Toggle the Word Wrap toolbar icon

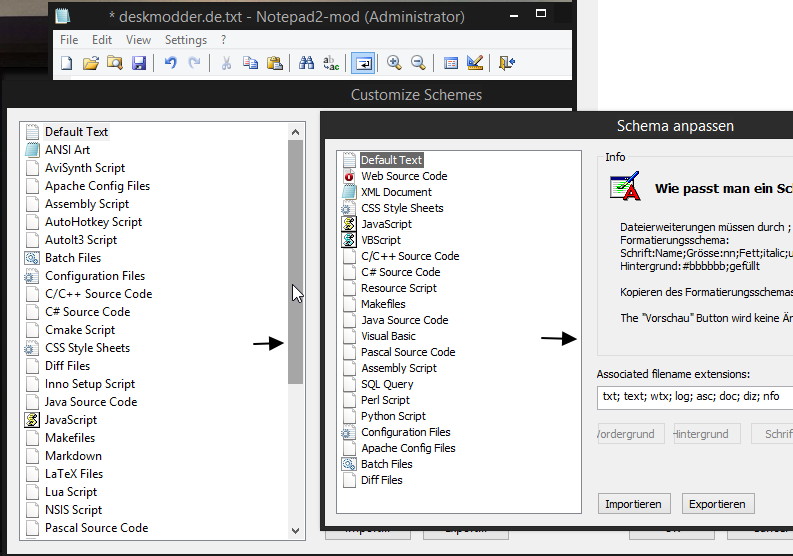pyautogui.click(x=363, y=63)
